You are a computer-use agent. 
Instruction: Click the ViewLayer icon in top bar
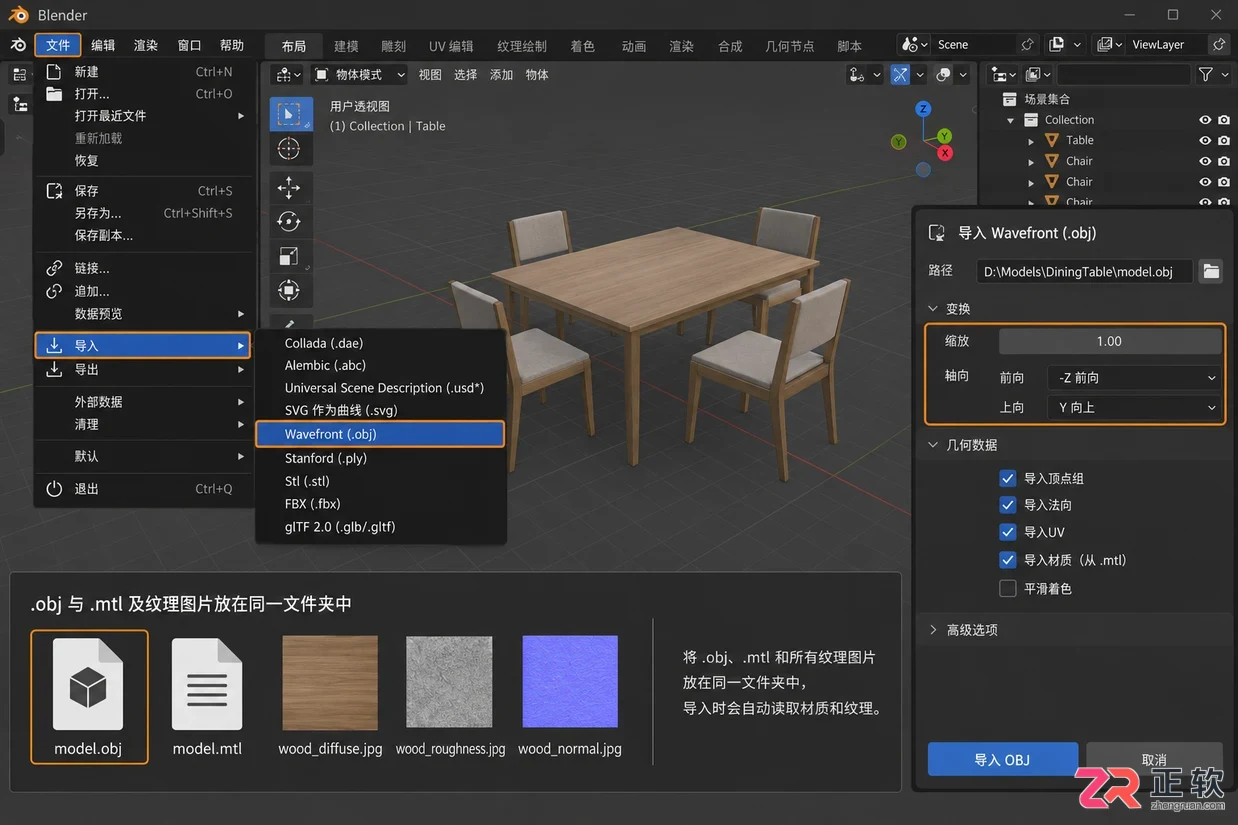1105,45
